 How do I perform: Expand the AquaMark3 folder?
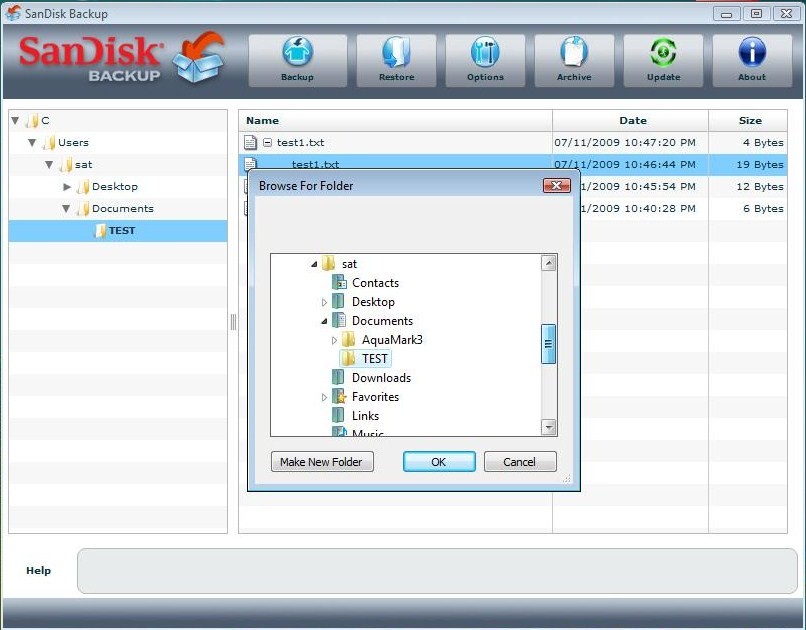point(334,340)
